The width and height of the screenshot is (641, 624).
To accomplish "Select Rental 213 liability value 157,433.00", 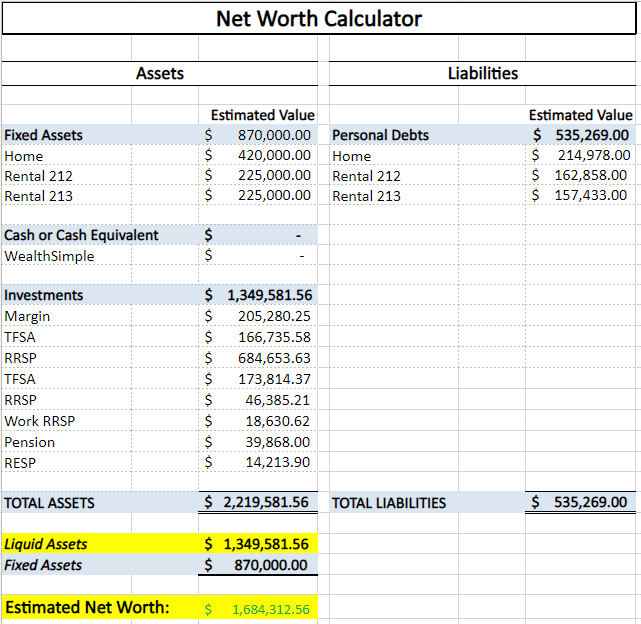I will pyautogui.click(x=579, y=195).
